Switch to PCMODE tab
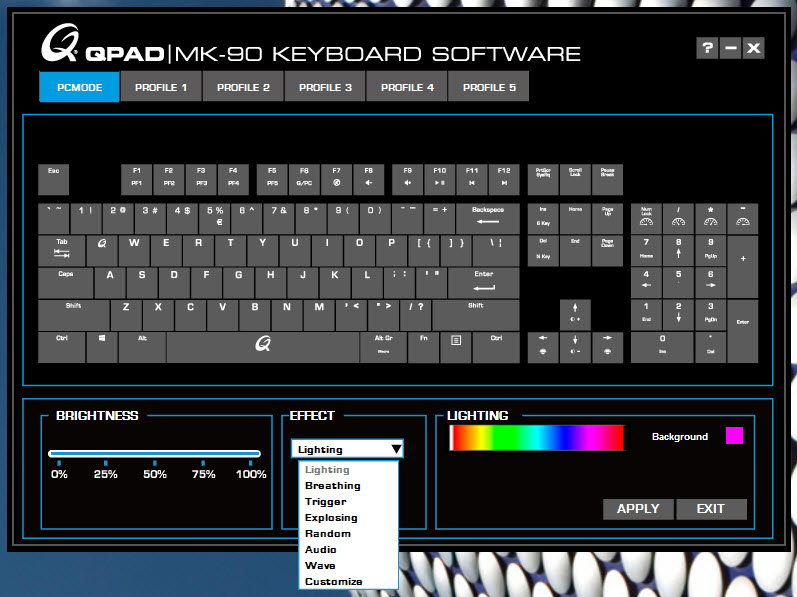 click(x=79, y=87)
